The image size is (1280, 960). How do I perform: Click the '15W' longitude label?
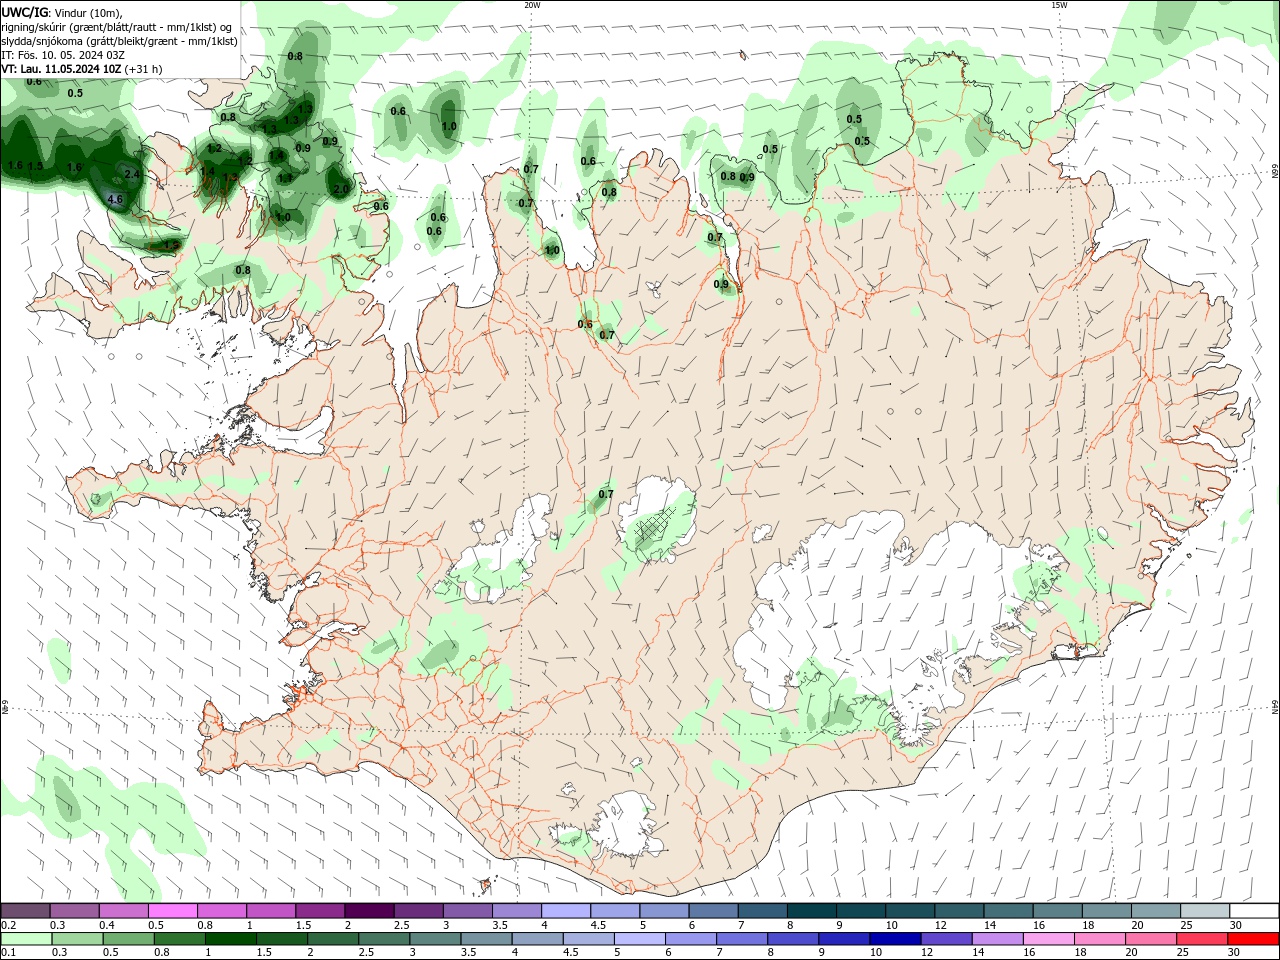(x=1058, y=5)
